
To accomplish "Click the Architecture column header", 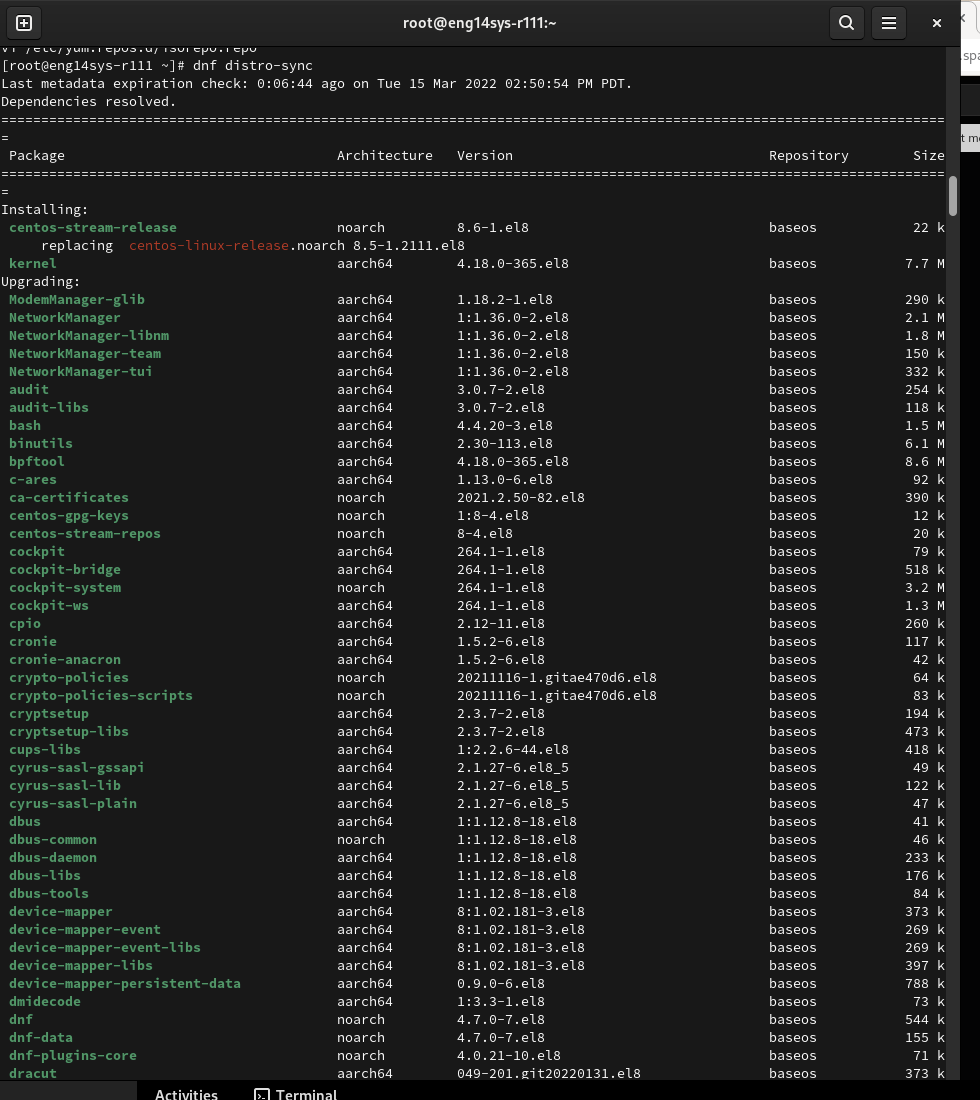I will 384,156.
